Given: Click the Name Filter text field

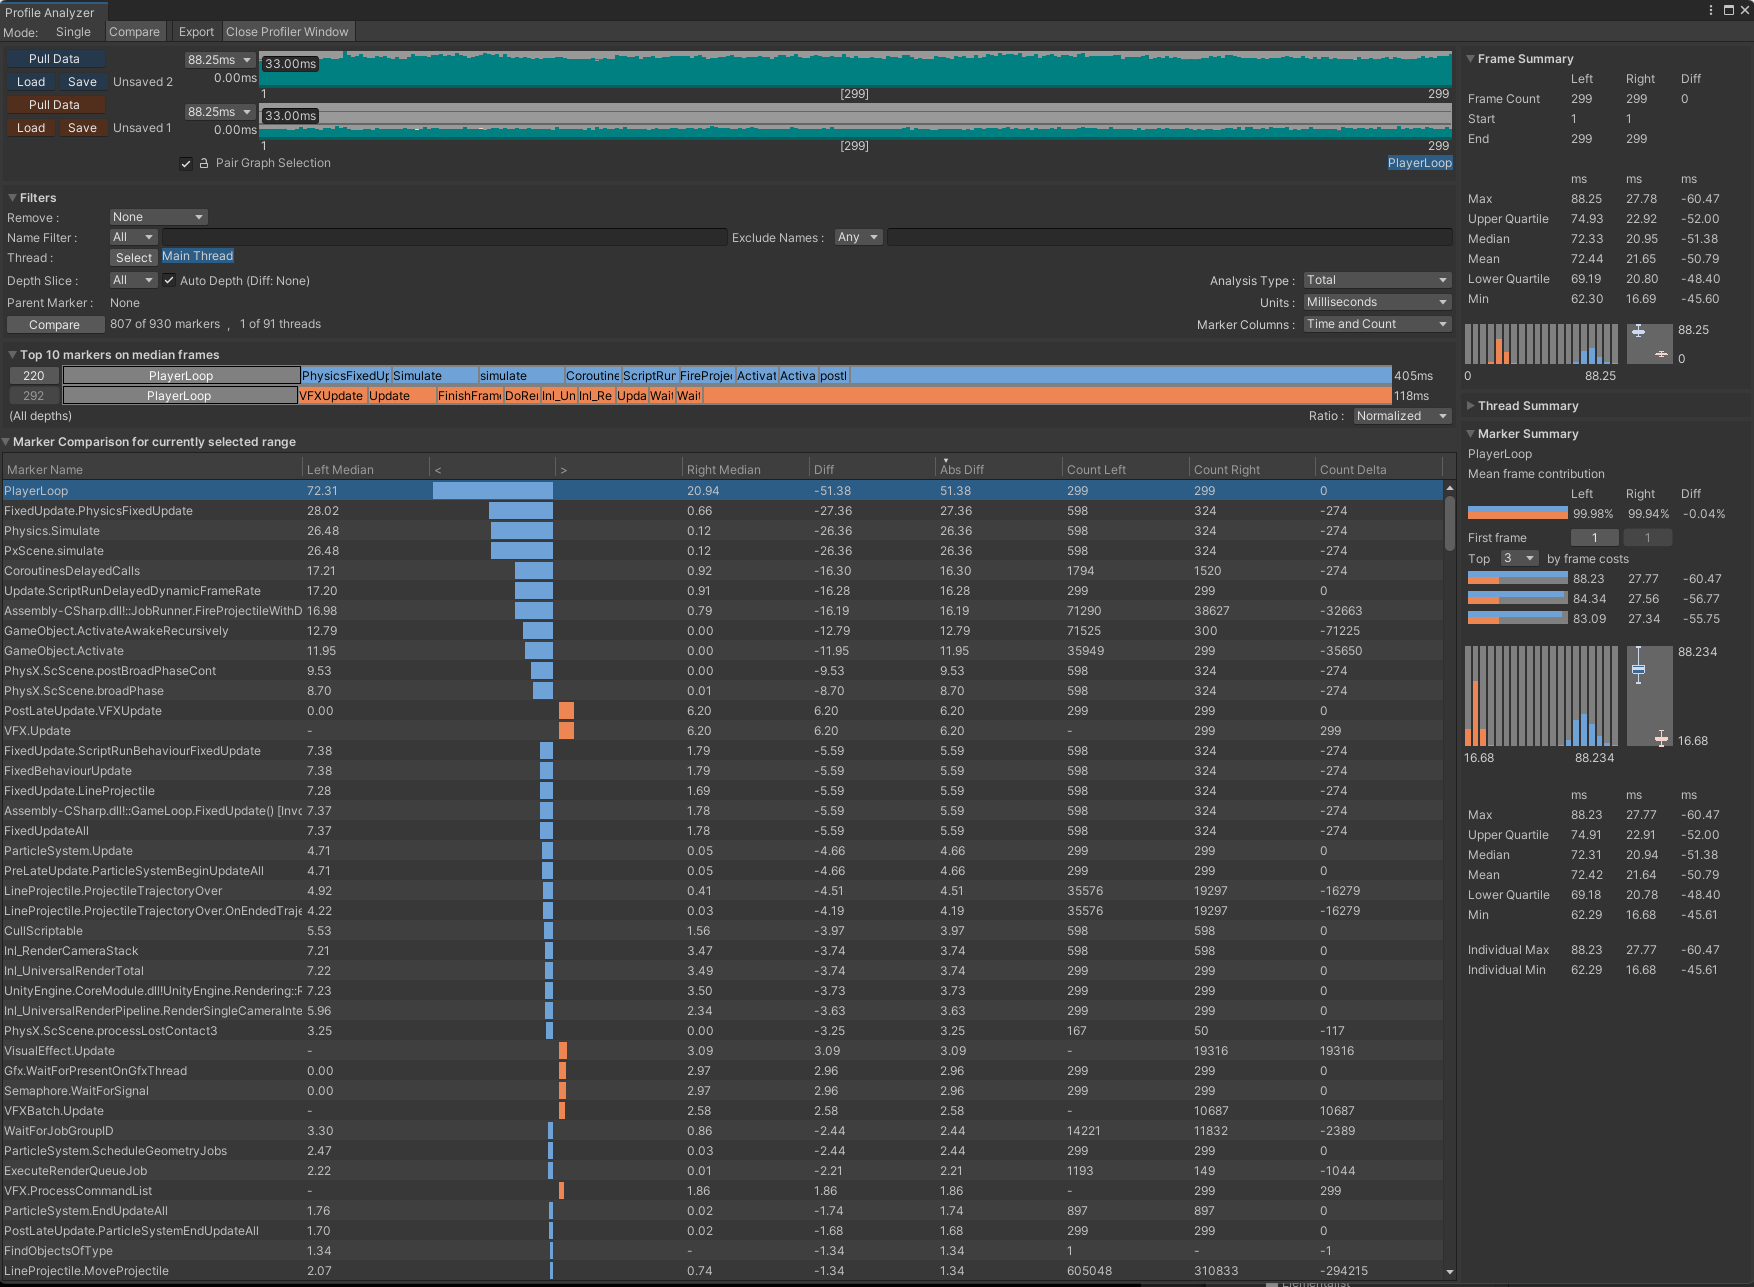Looking at the screenshot, I should [x=444, y=237].
